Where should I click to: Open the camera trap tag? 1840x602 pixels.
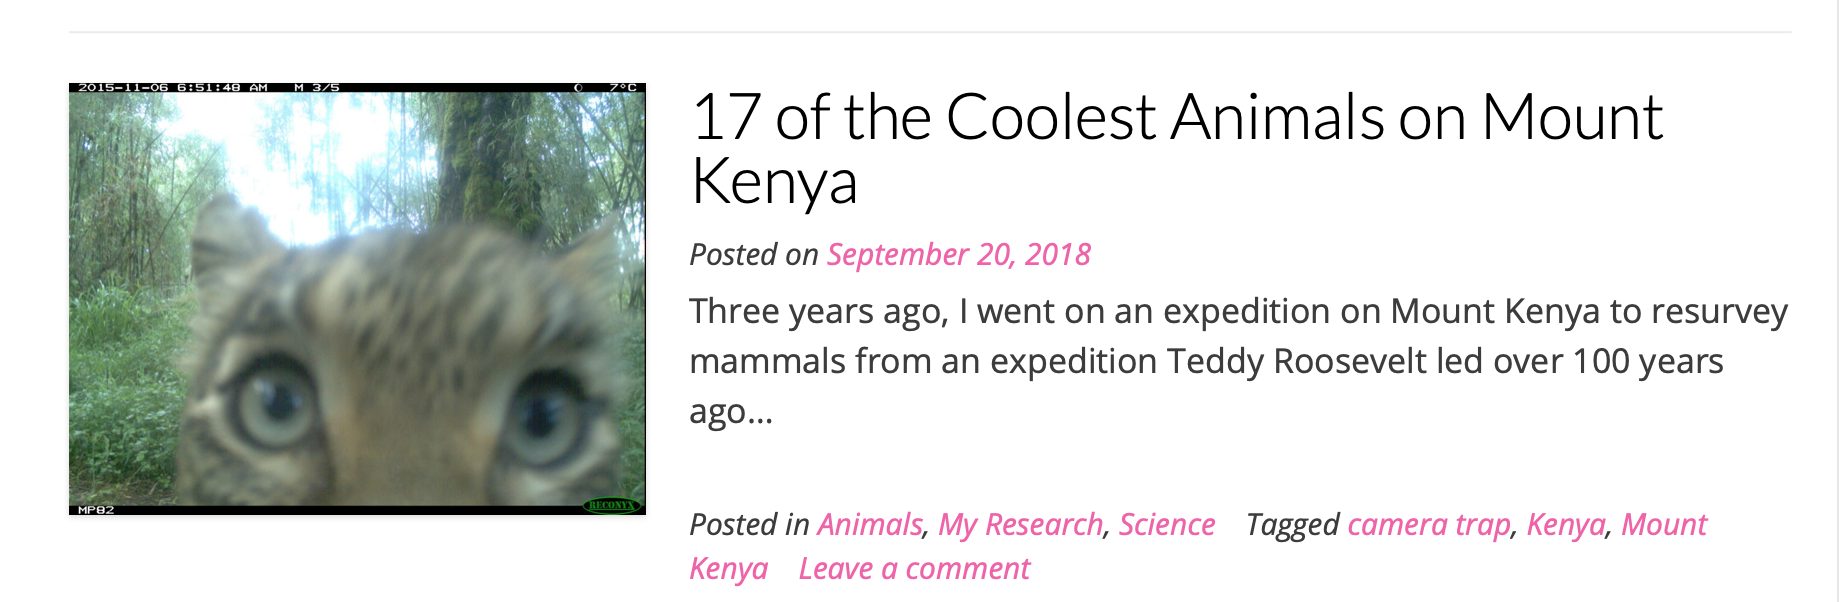point(1429,524)
